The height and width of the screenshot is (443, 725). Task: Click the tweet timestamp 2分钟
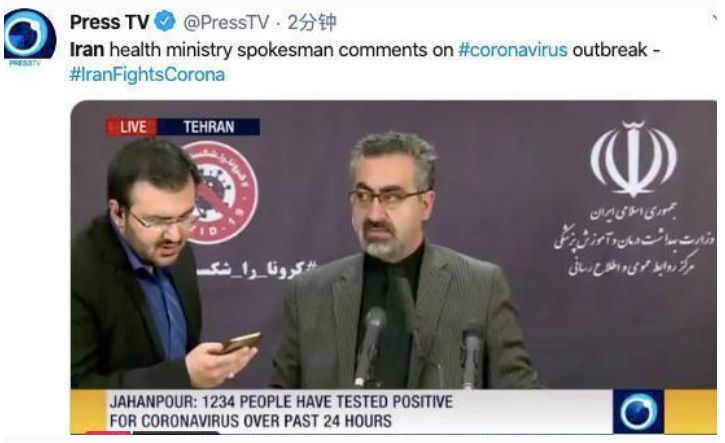[312, 22]
